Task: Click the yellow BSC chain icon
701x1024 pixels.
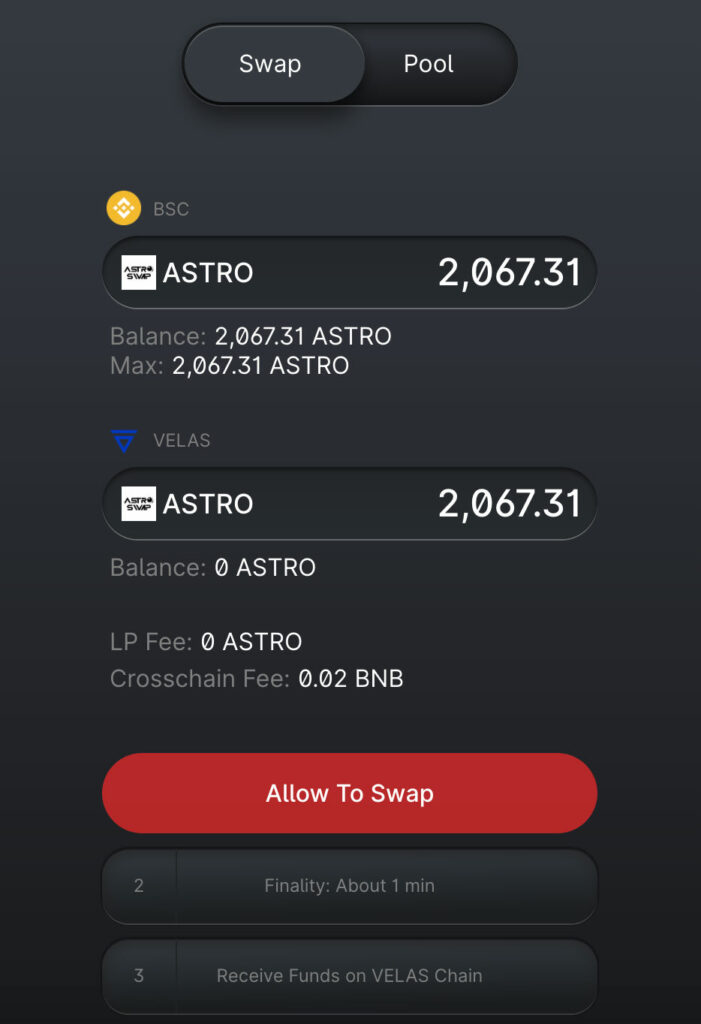Action: coord(124,208)
